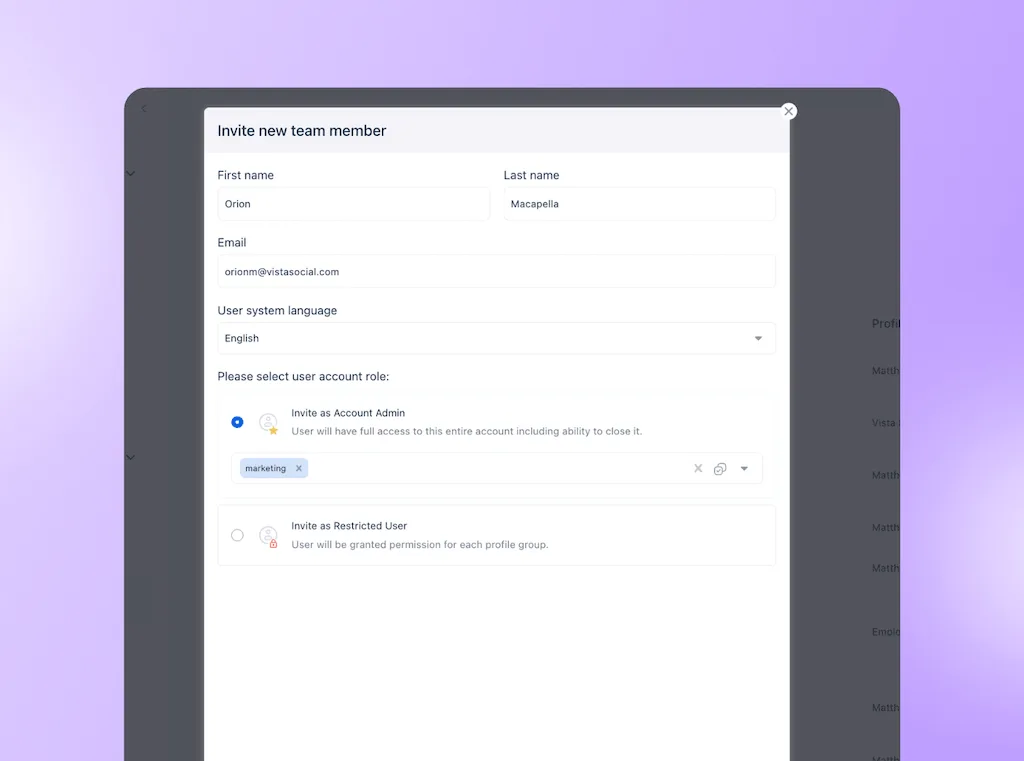This screenshot has height=761, width=1024.
Task: Click the Restricted User lock icon
Action: [268, 536]
